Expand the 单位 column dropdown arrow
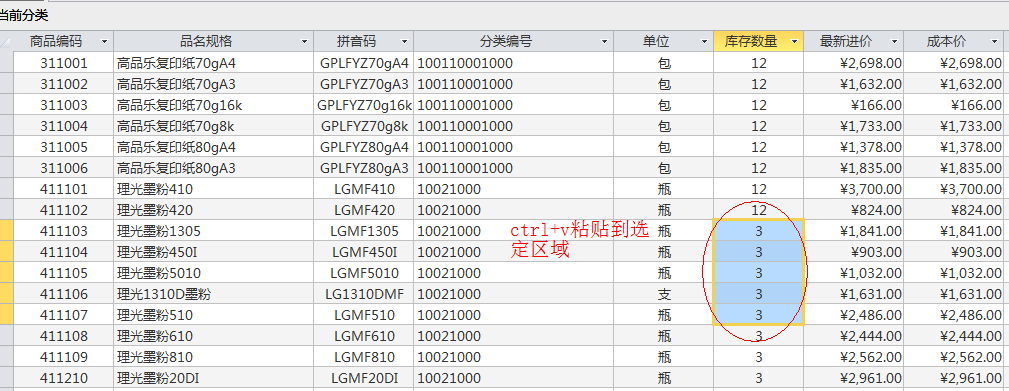 coord(704,42)
